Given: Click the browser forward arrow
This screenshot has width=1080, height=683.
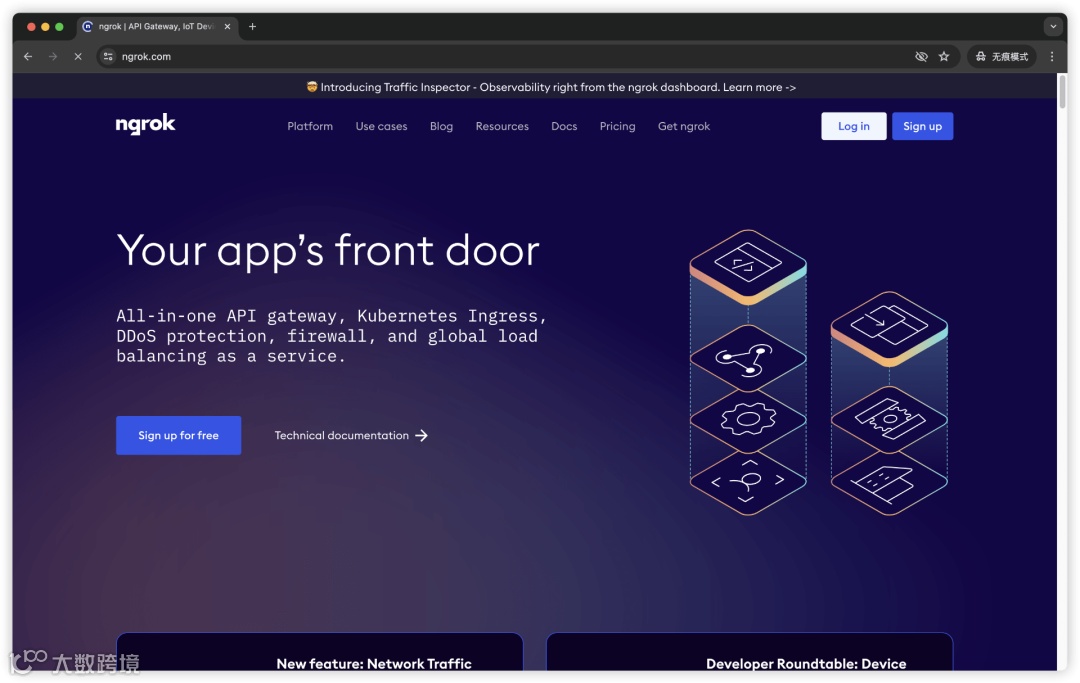Looking at the screenshot, I should coord(53,56).
